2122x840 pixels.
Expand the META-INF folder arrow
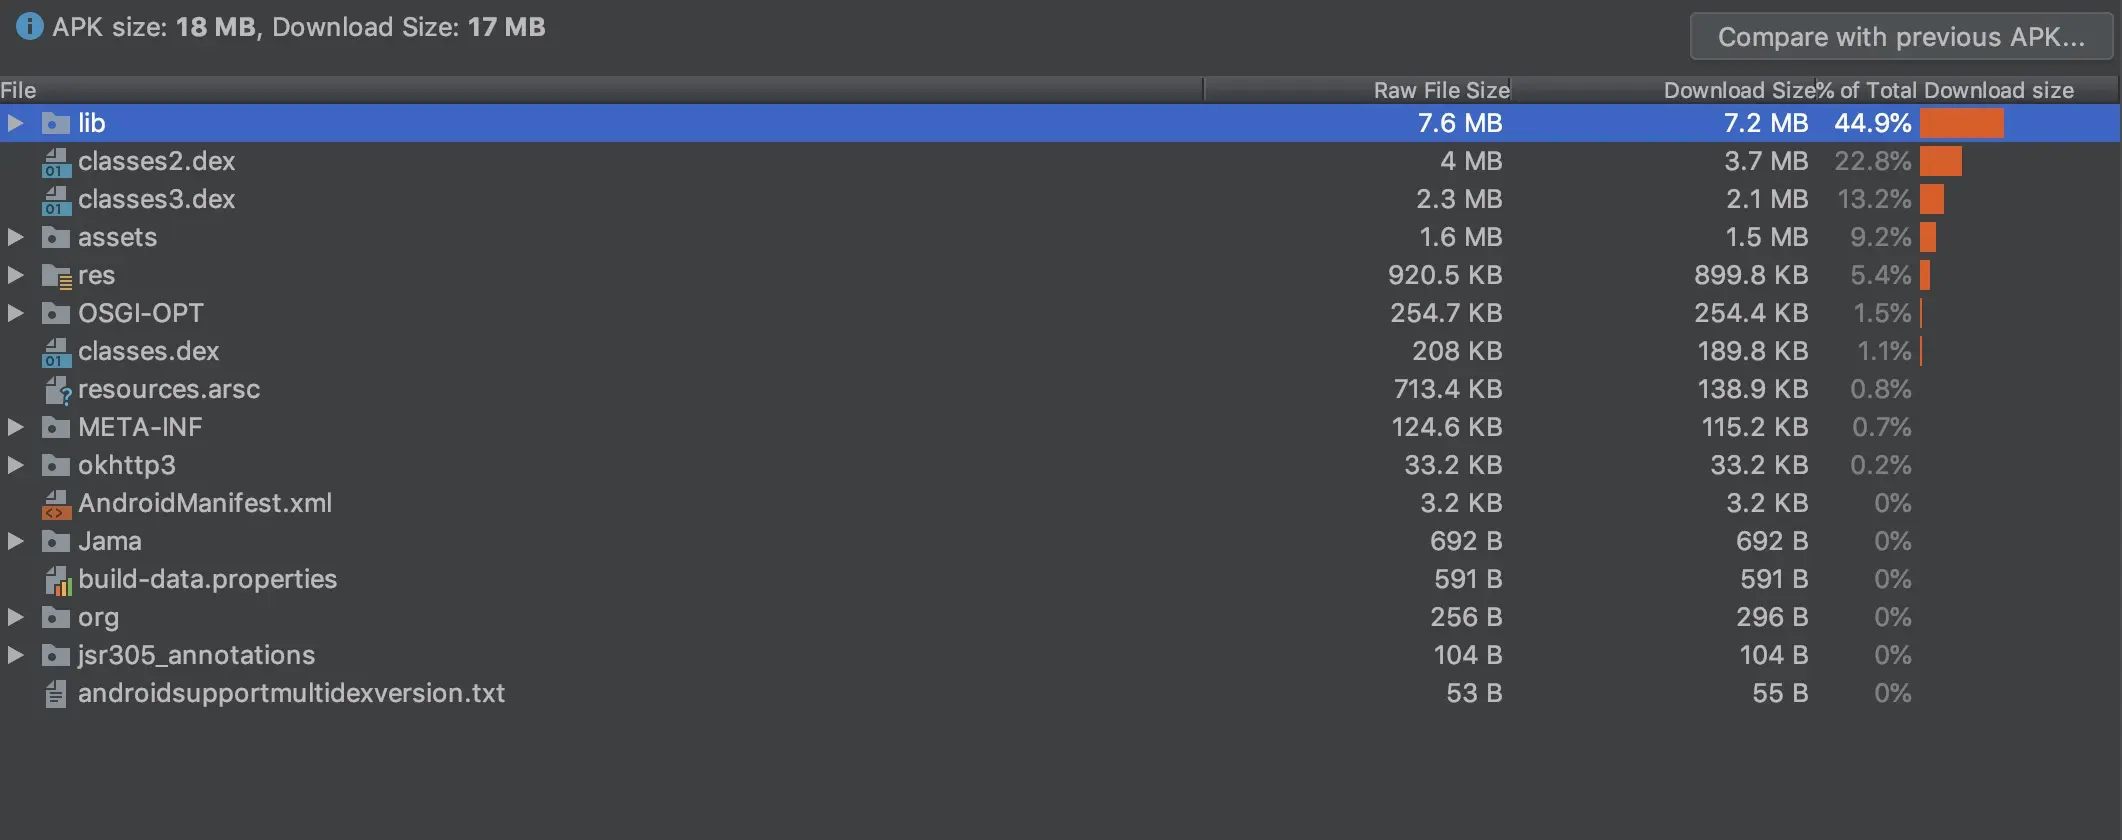[x=15, y=427]
